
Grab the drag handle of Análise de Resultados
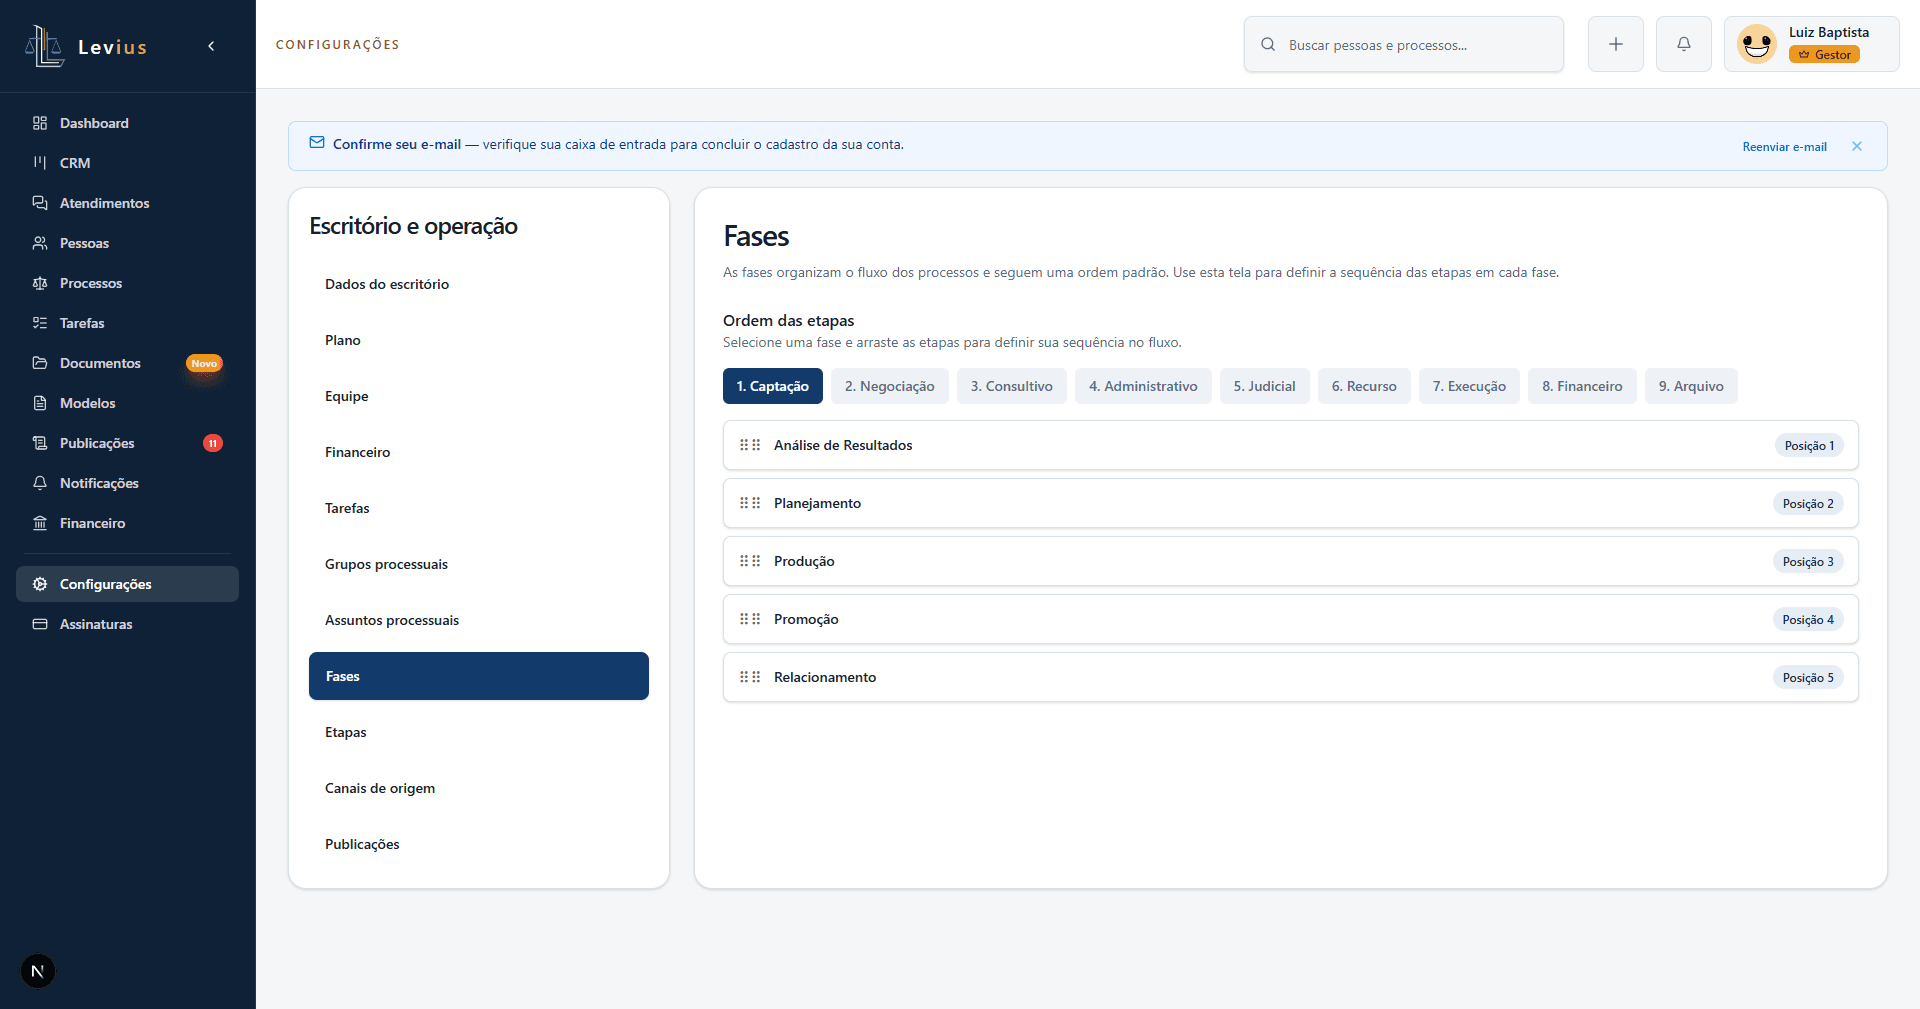(750, 445)
